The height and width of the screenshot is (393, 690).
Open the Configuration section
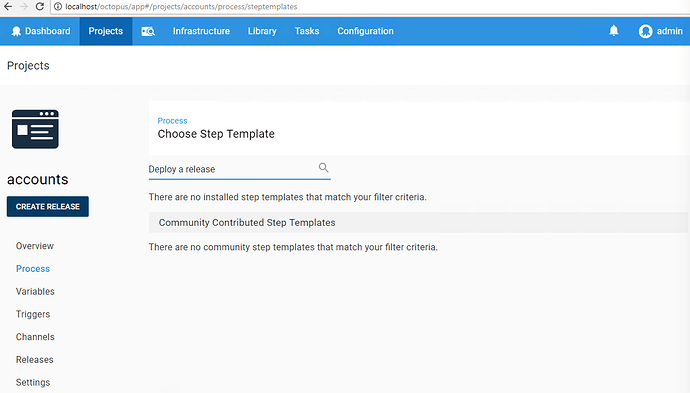(x=365, y=31)
